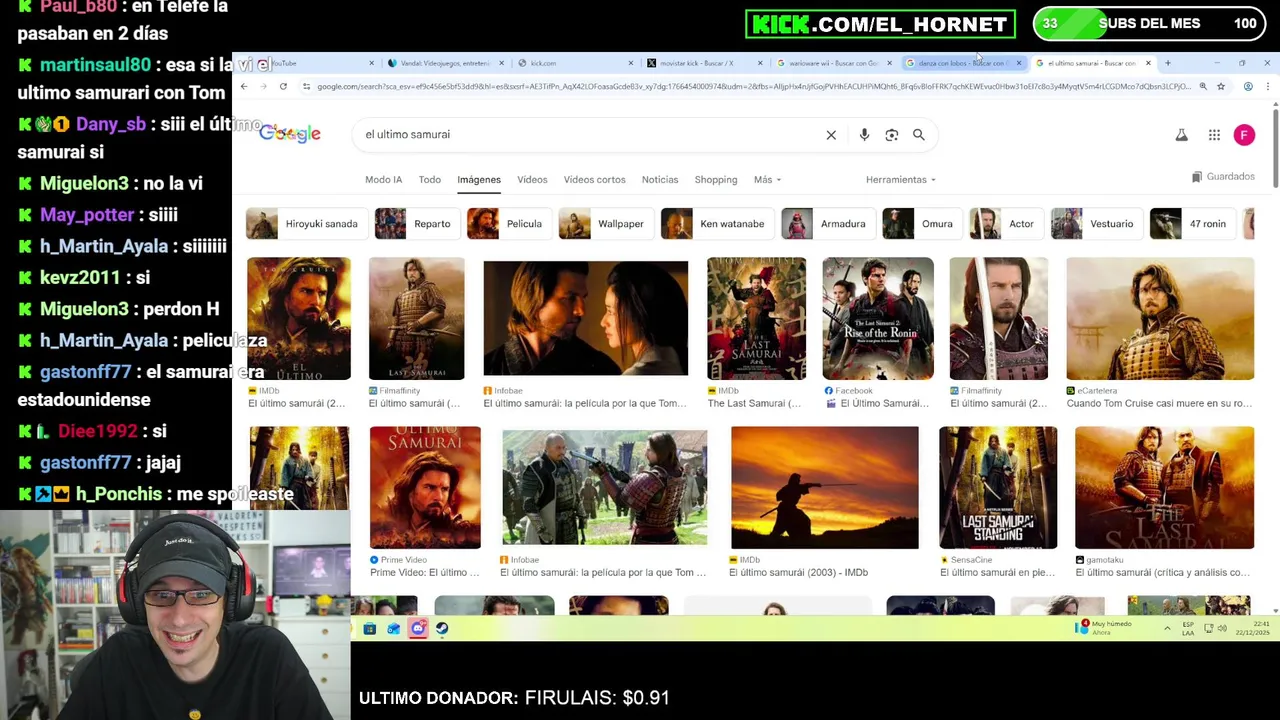Filter by Actor chip
Screen dimensions: 1280x720
[1005, 224]
